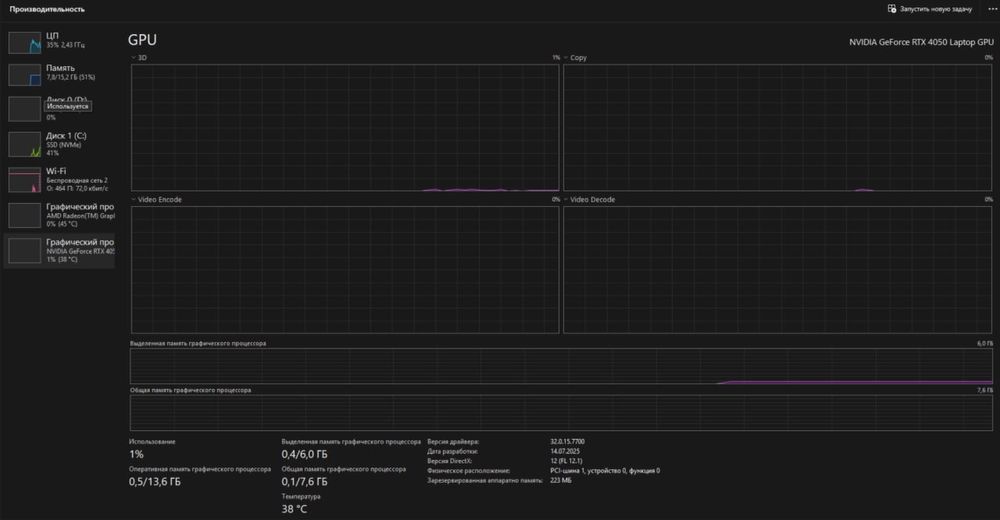Expand the 3D engine dropdown chevron
1000x520 pixels.
pyautogui.click(x=133, y=57)
